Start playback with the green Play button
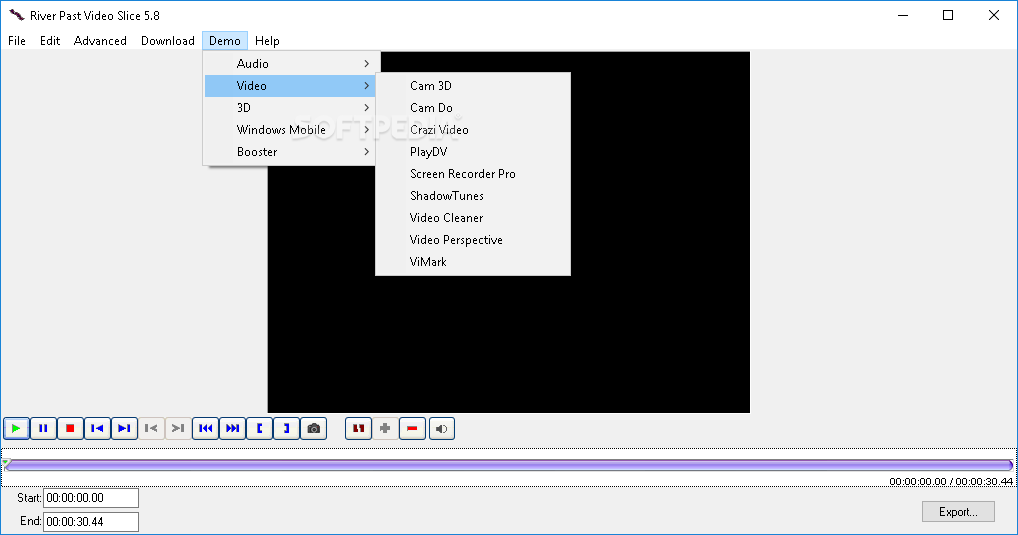1018x535 pixels. coord(16,429)
